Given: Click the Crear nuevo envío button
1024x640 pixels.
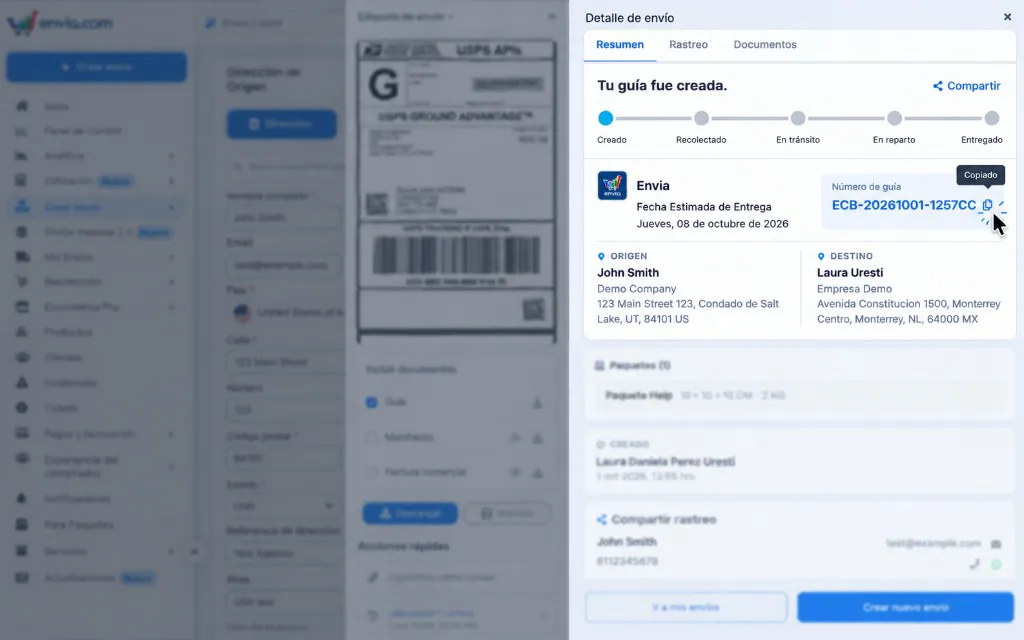Looking at the screenshot, I should (x=905, y=607).
